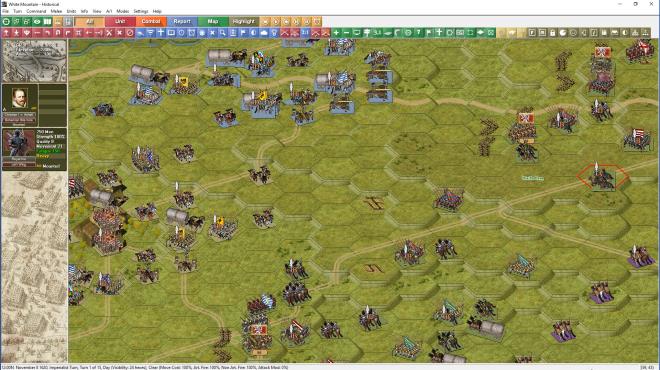Select the unit in the red-highlighted hex
660x370 pixels.
602,178
